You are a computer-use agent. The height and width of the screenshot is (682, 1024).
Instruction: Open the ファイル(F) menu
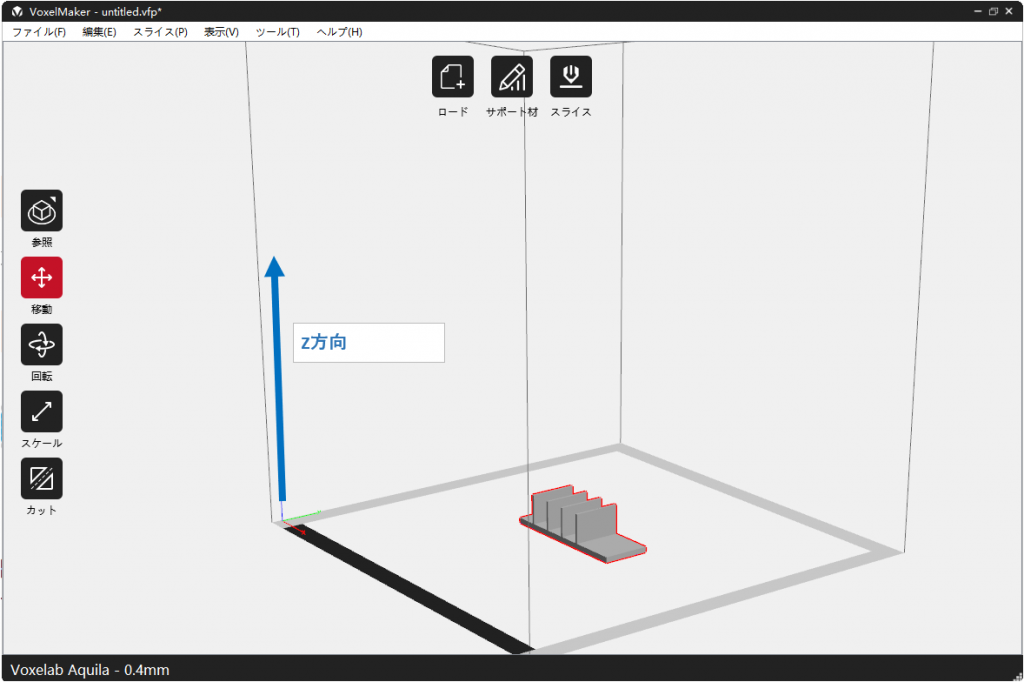click(x=39, y=32)
